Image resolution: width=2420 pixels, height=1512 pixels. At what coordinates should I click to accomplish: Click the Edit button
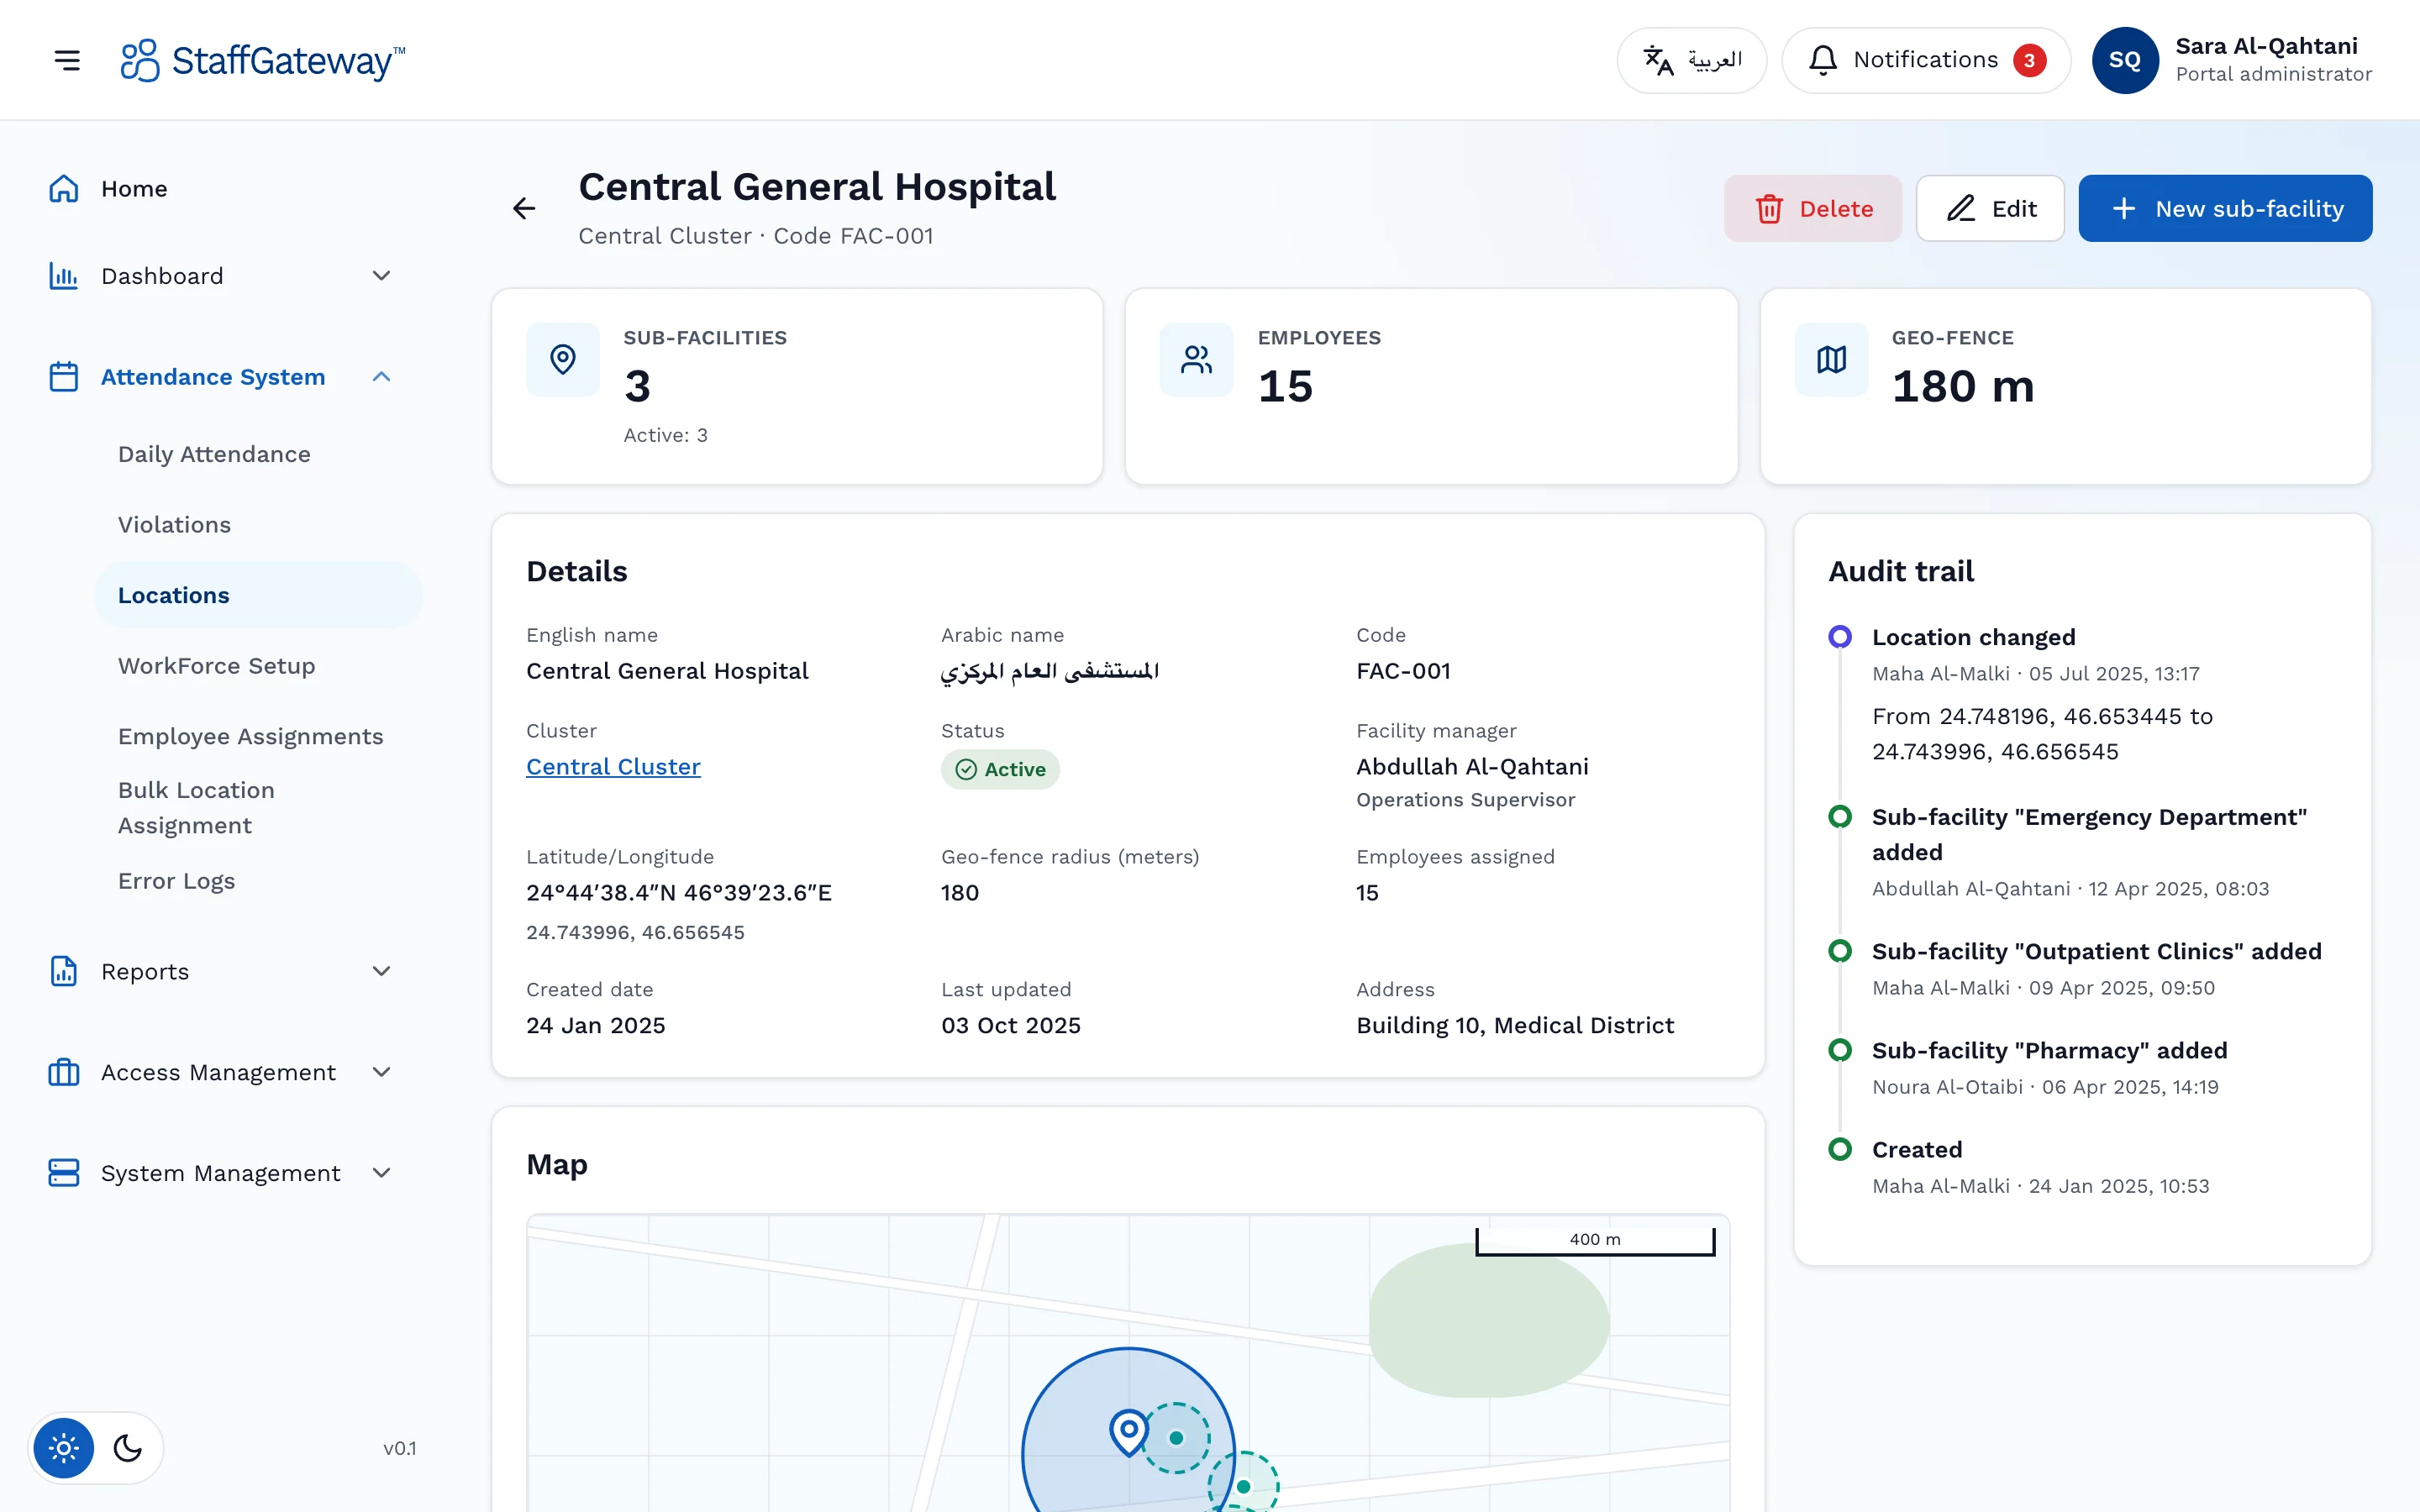[1990, 208]
